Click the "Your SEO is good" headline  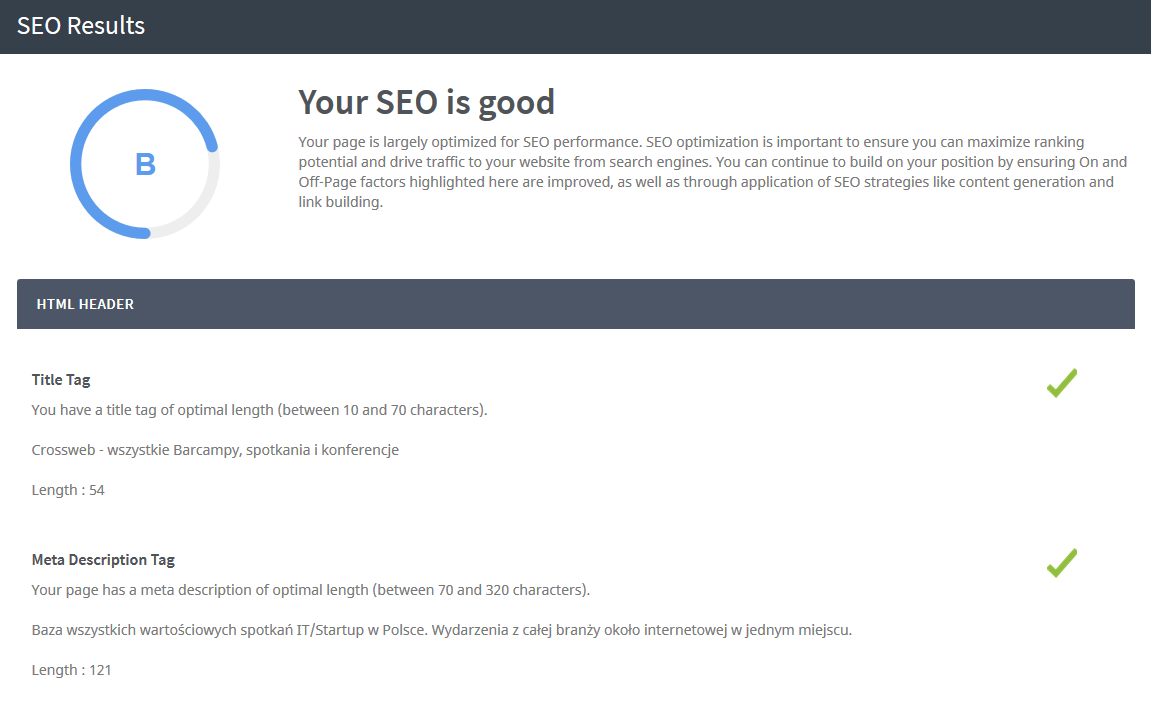point(426,102)
